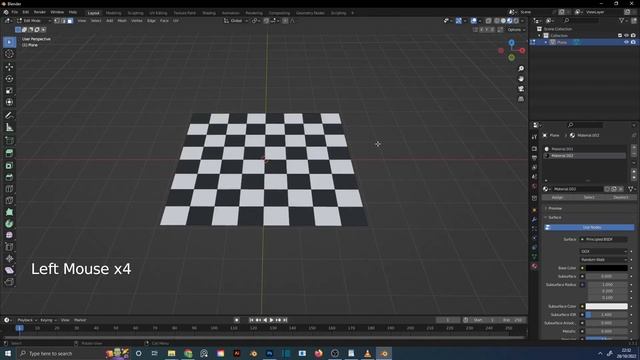Select the Spin tool

[x=9, y=224]
